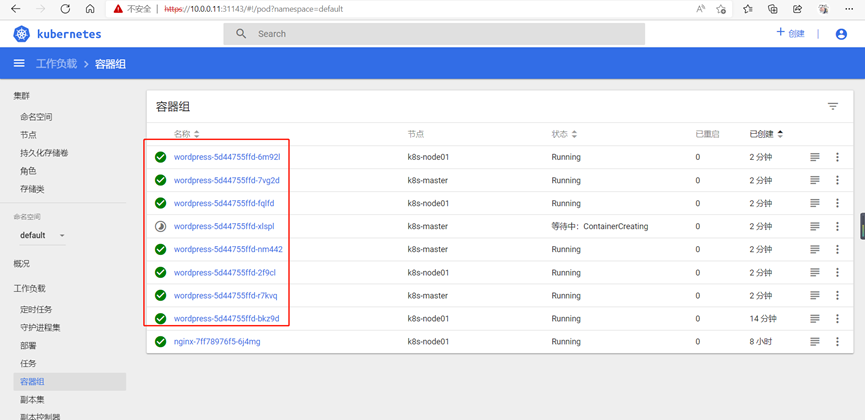Focus the dashboard Search field

tap(434, 34)
